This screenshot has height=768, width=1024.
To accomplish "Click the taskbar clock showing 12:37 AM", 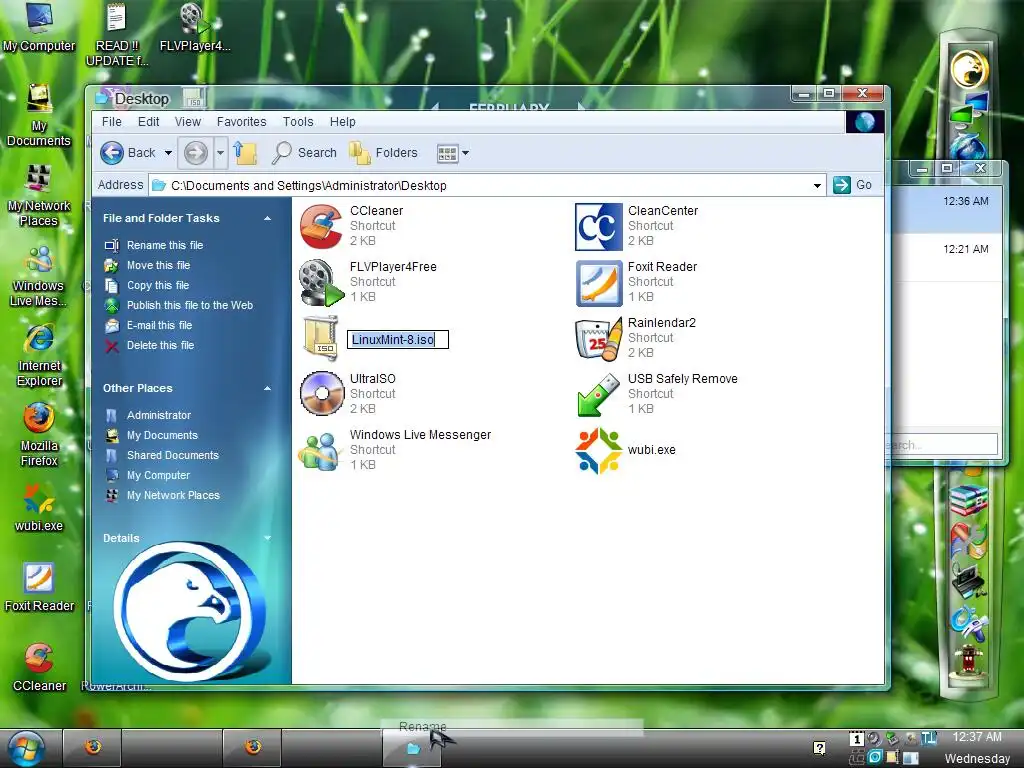I will tap(976, 737).
